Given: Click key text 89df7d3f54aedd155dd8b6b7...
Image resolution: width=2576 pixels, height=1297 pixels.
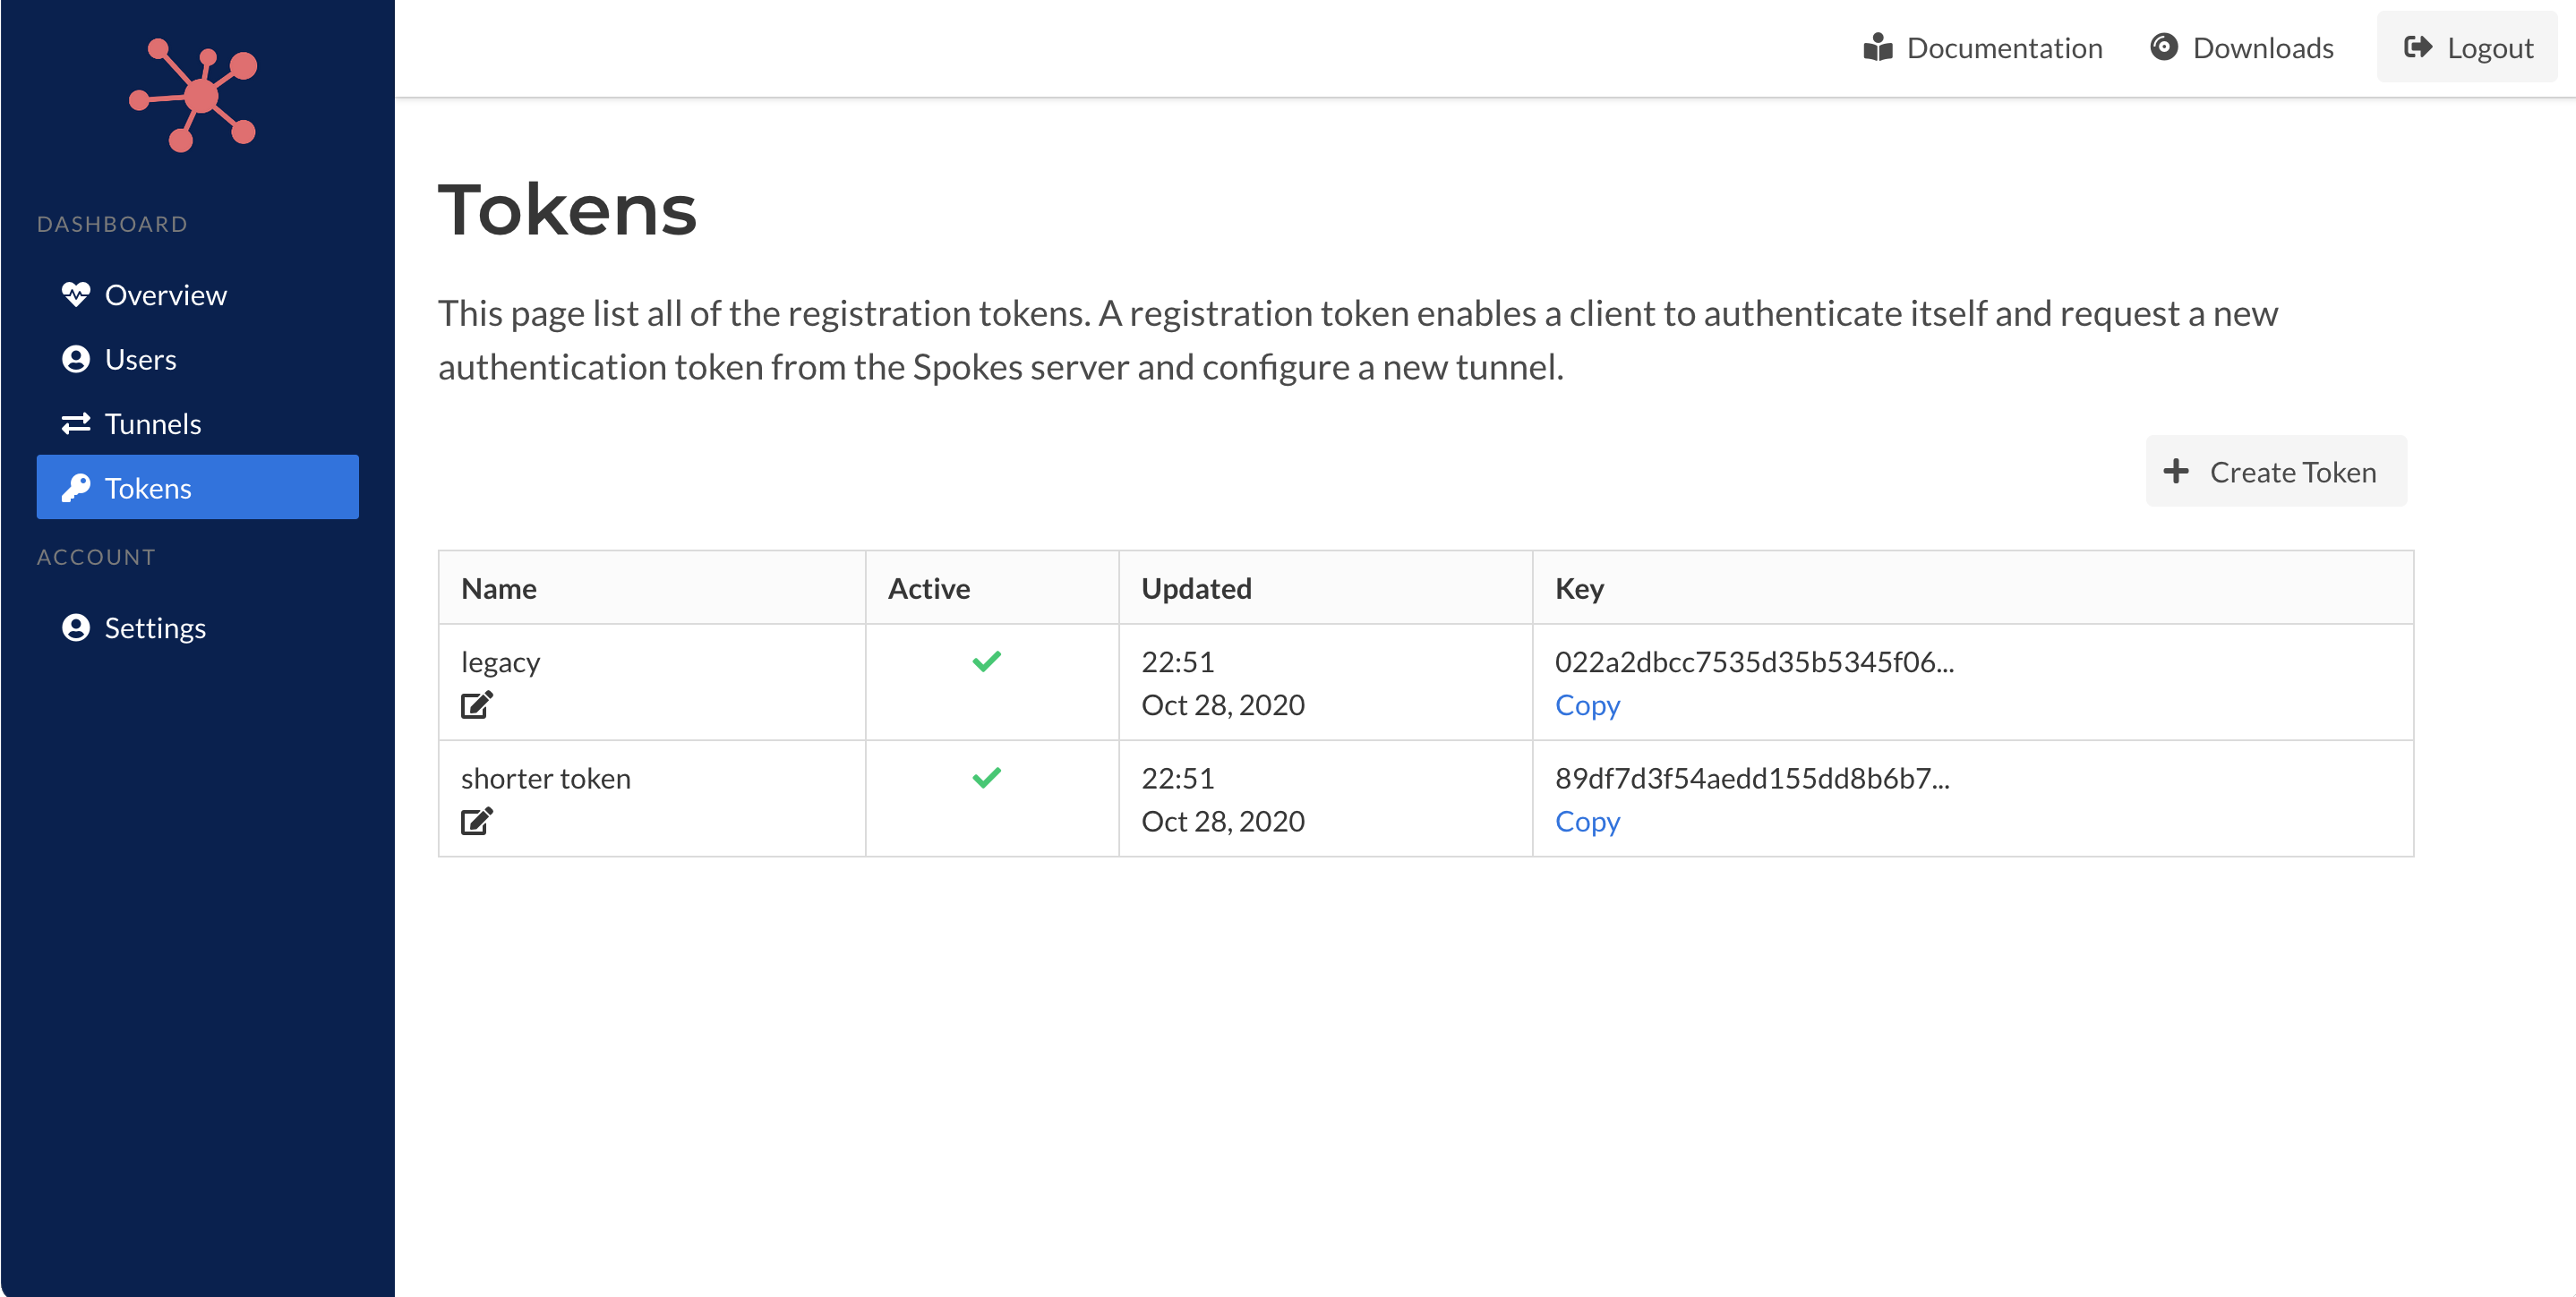Looking at the screenshot, I should pyautogui.click(x=1752, y=778).
